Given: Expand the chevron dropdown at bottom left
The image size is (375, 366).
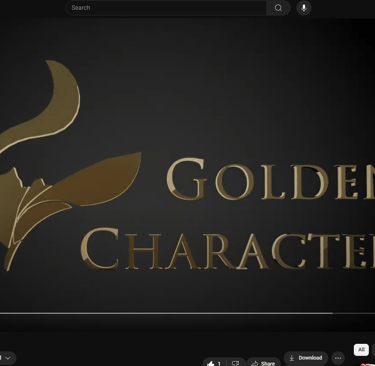Looking at the screenshot, I should 7,358.
